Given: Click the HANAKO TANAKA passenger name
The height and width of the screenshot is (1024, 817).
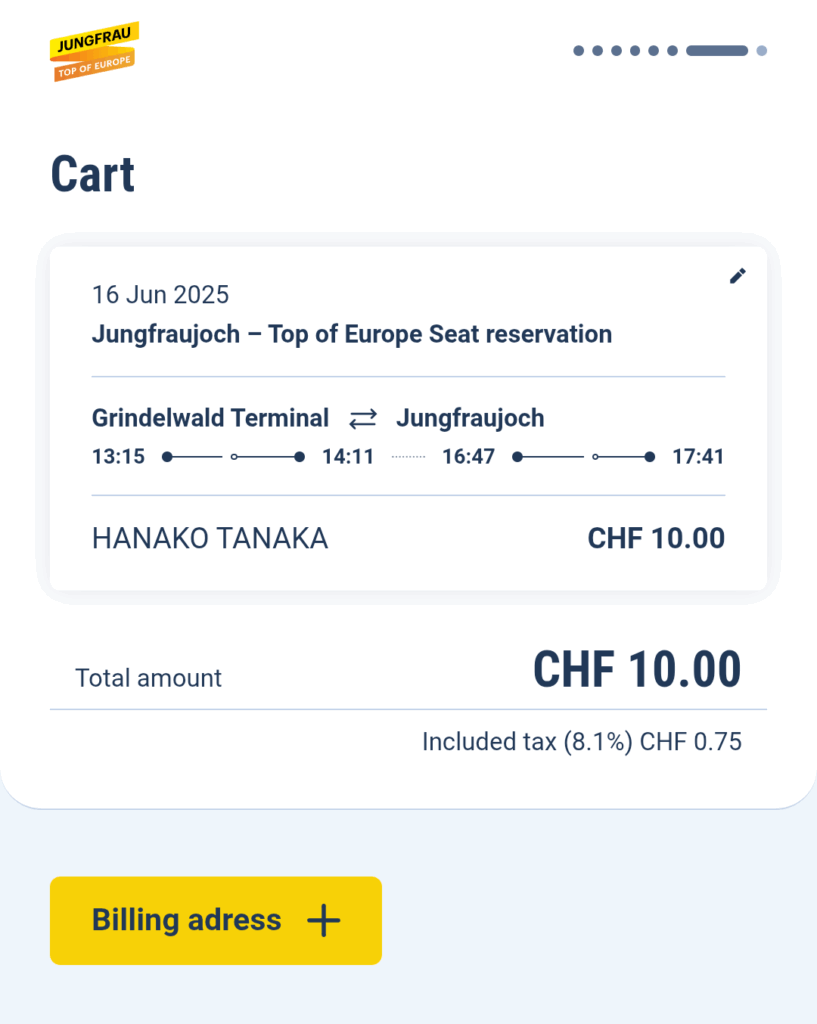Looking at the screenshot, I should coord(210,539).
